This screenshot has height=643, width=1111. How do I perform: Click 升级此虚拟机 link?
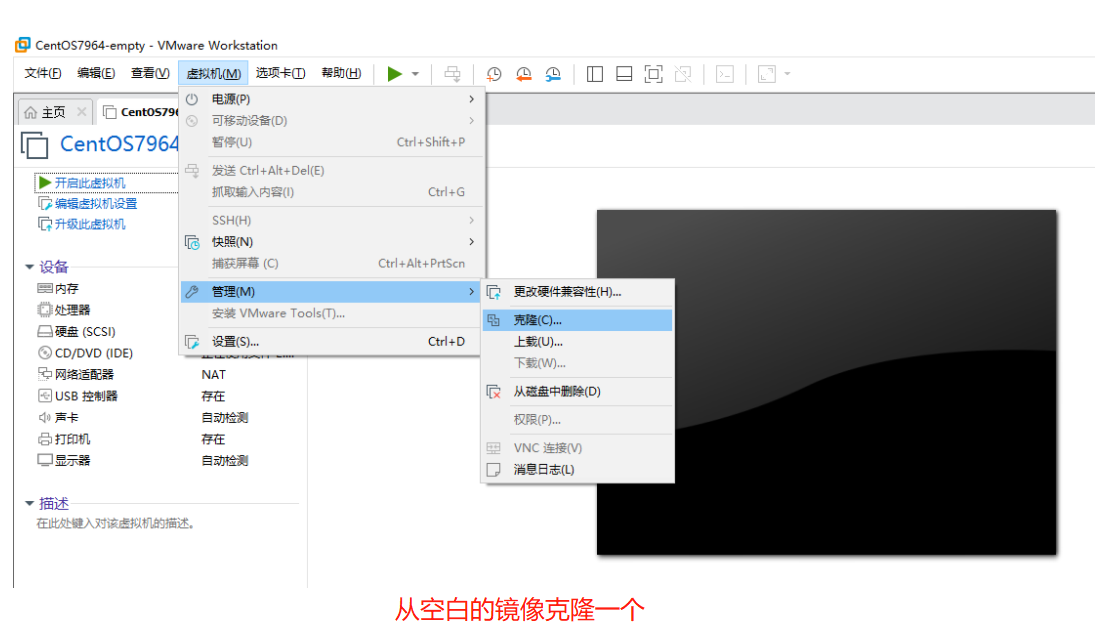[90, 224]
